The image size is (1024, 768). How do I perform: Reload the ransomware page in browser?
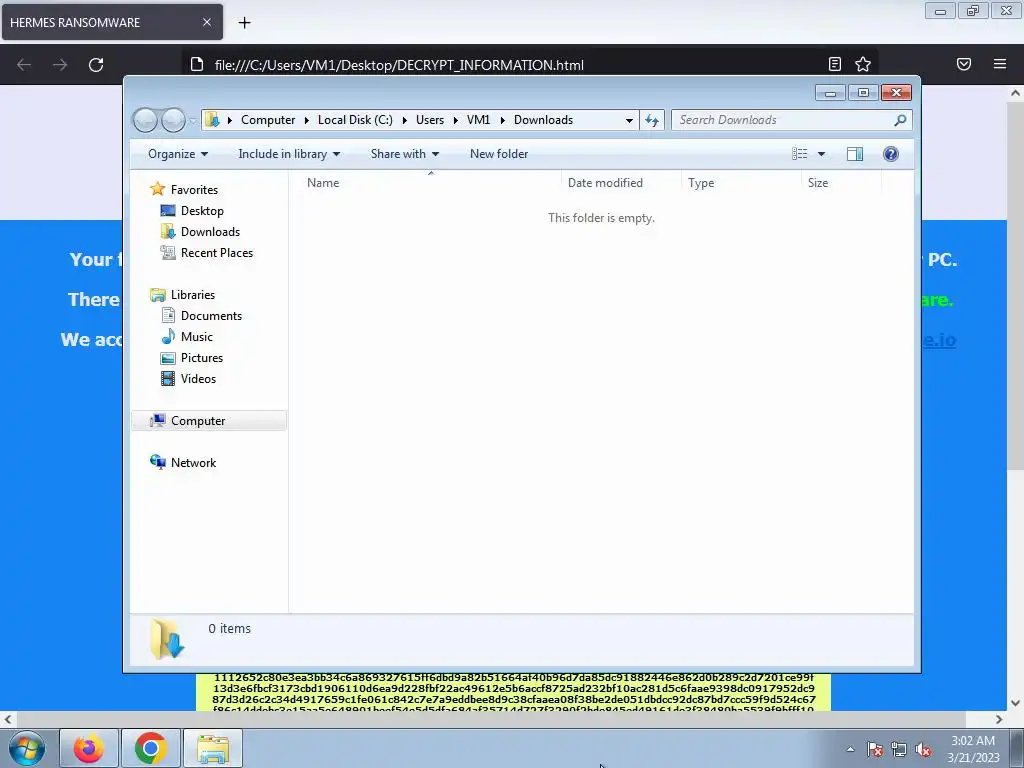click(x=96, y=65)
